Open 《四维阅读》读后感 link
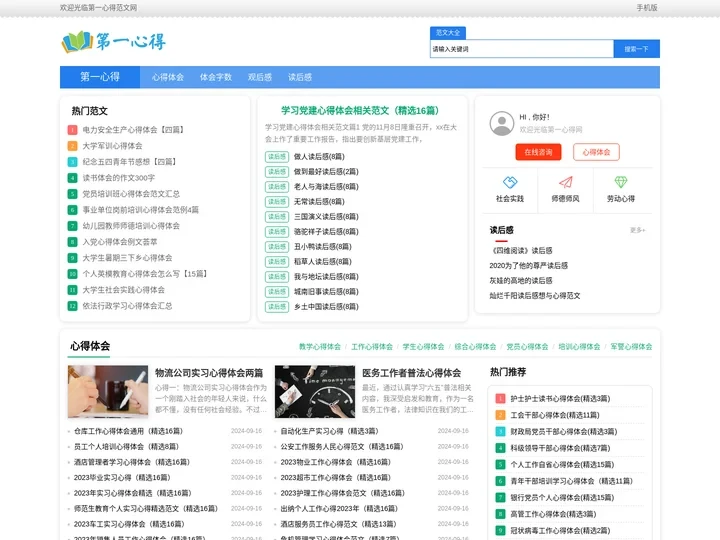Viewport: 720px width, 540px height. (x=521, y=251)
